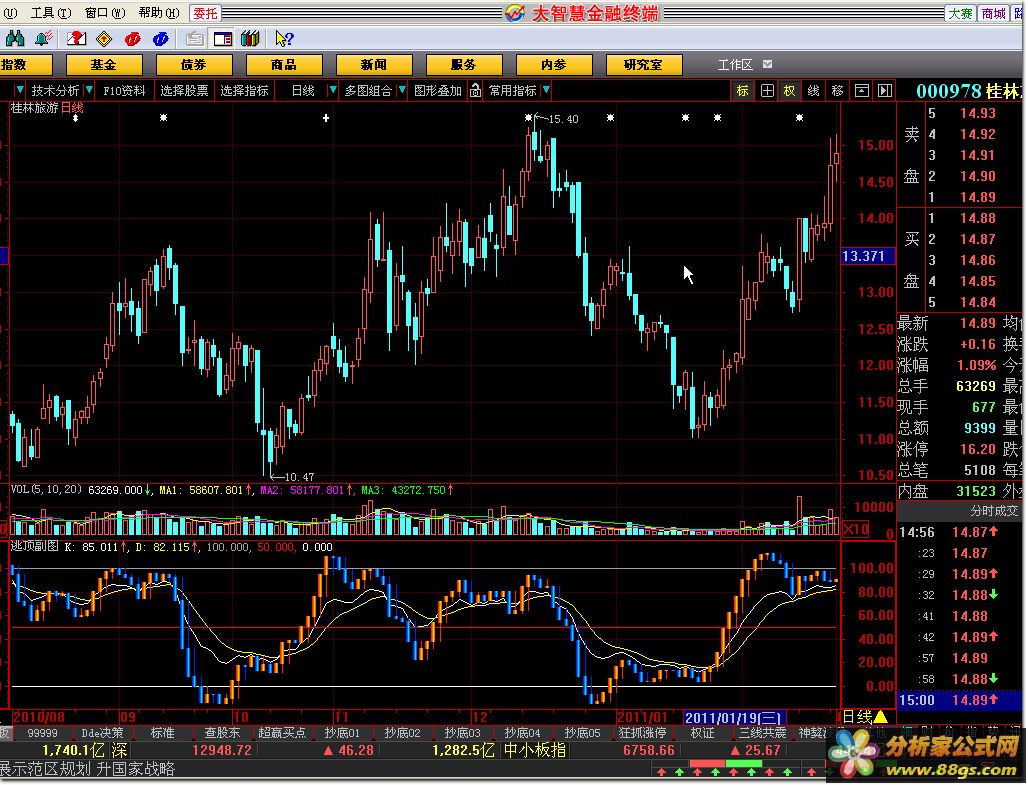The height and width of the screenshot is (785, 1028).
Task: Switch to the 三线共震 indicator tab
Action: pyautogui.click(x=762, y=733)
